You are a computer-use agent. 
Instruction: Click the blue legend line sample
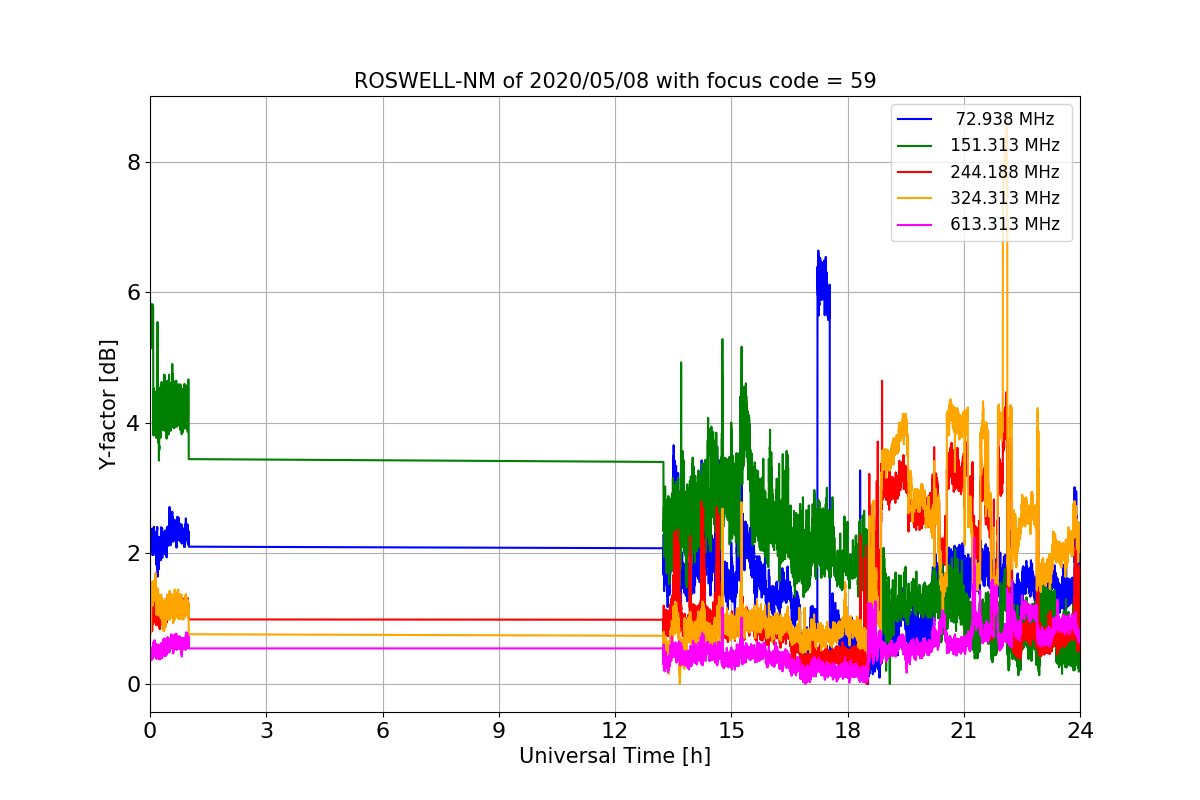[915, 120]
